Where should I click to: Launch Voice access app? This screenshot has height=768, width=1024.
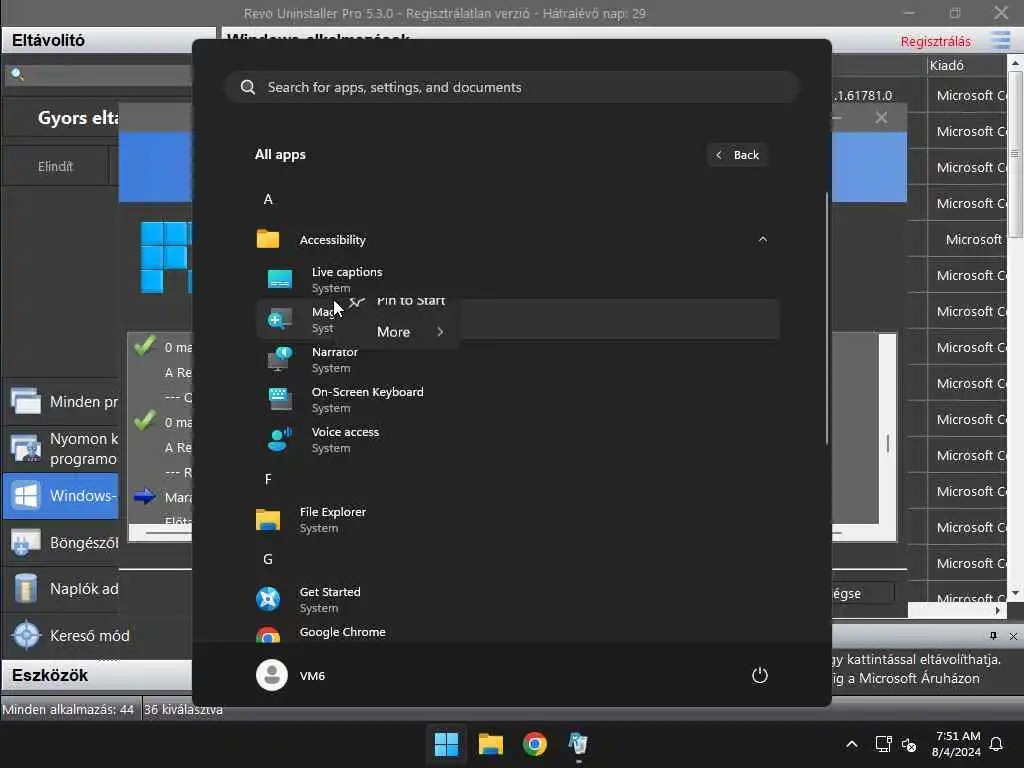coord(517,440)
